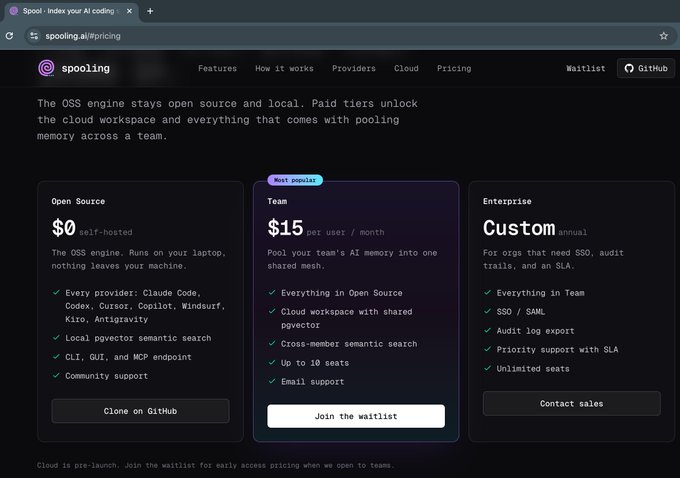Click the 'Up to 10 seats' text
This screenshot has height=478, width=680.
[315, 363]
